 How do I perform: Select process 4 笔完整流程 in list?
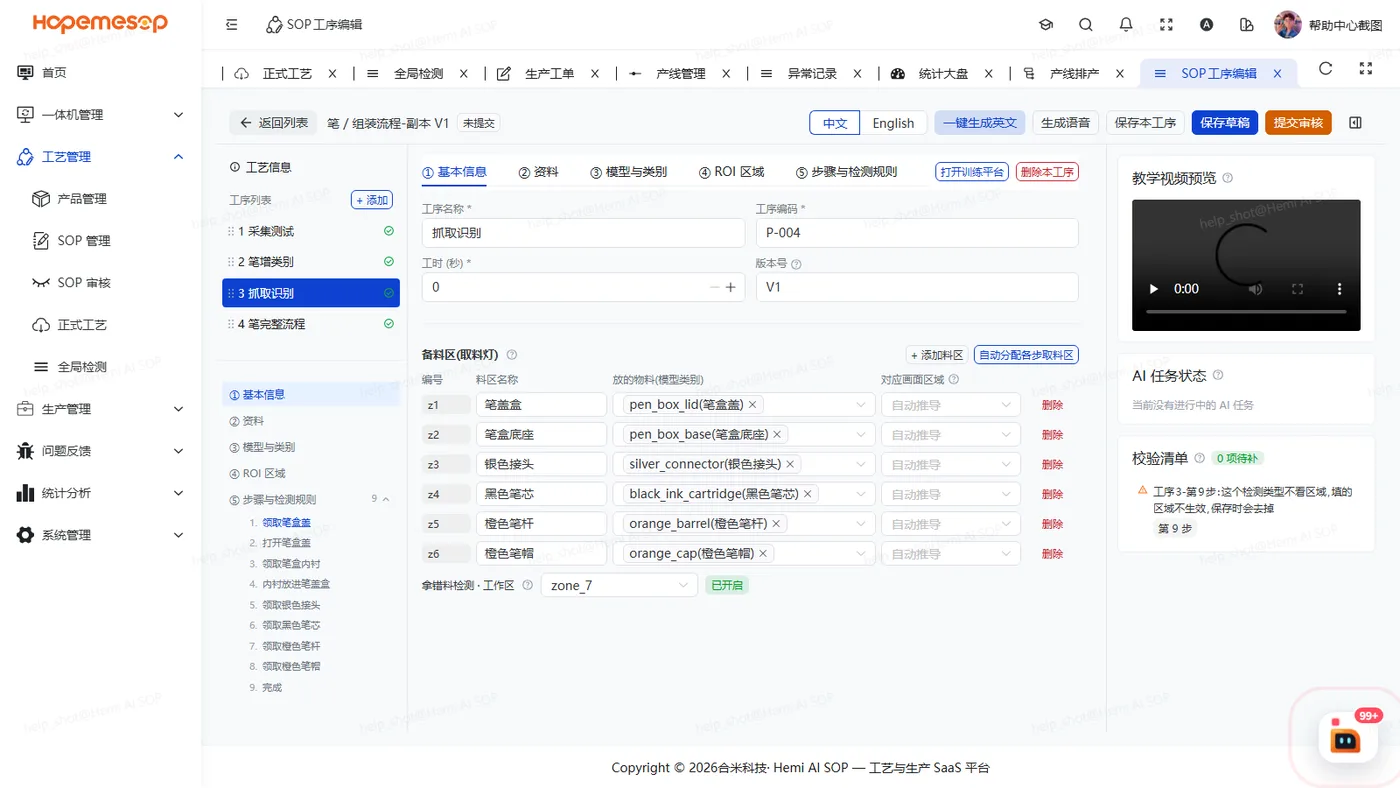point(311,324)
